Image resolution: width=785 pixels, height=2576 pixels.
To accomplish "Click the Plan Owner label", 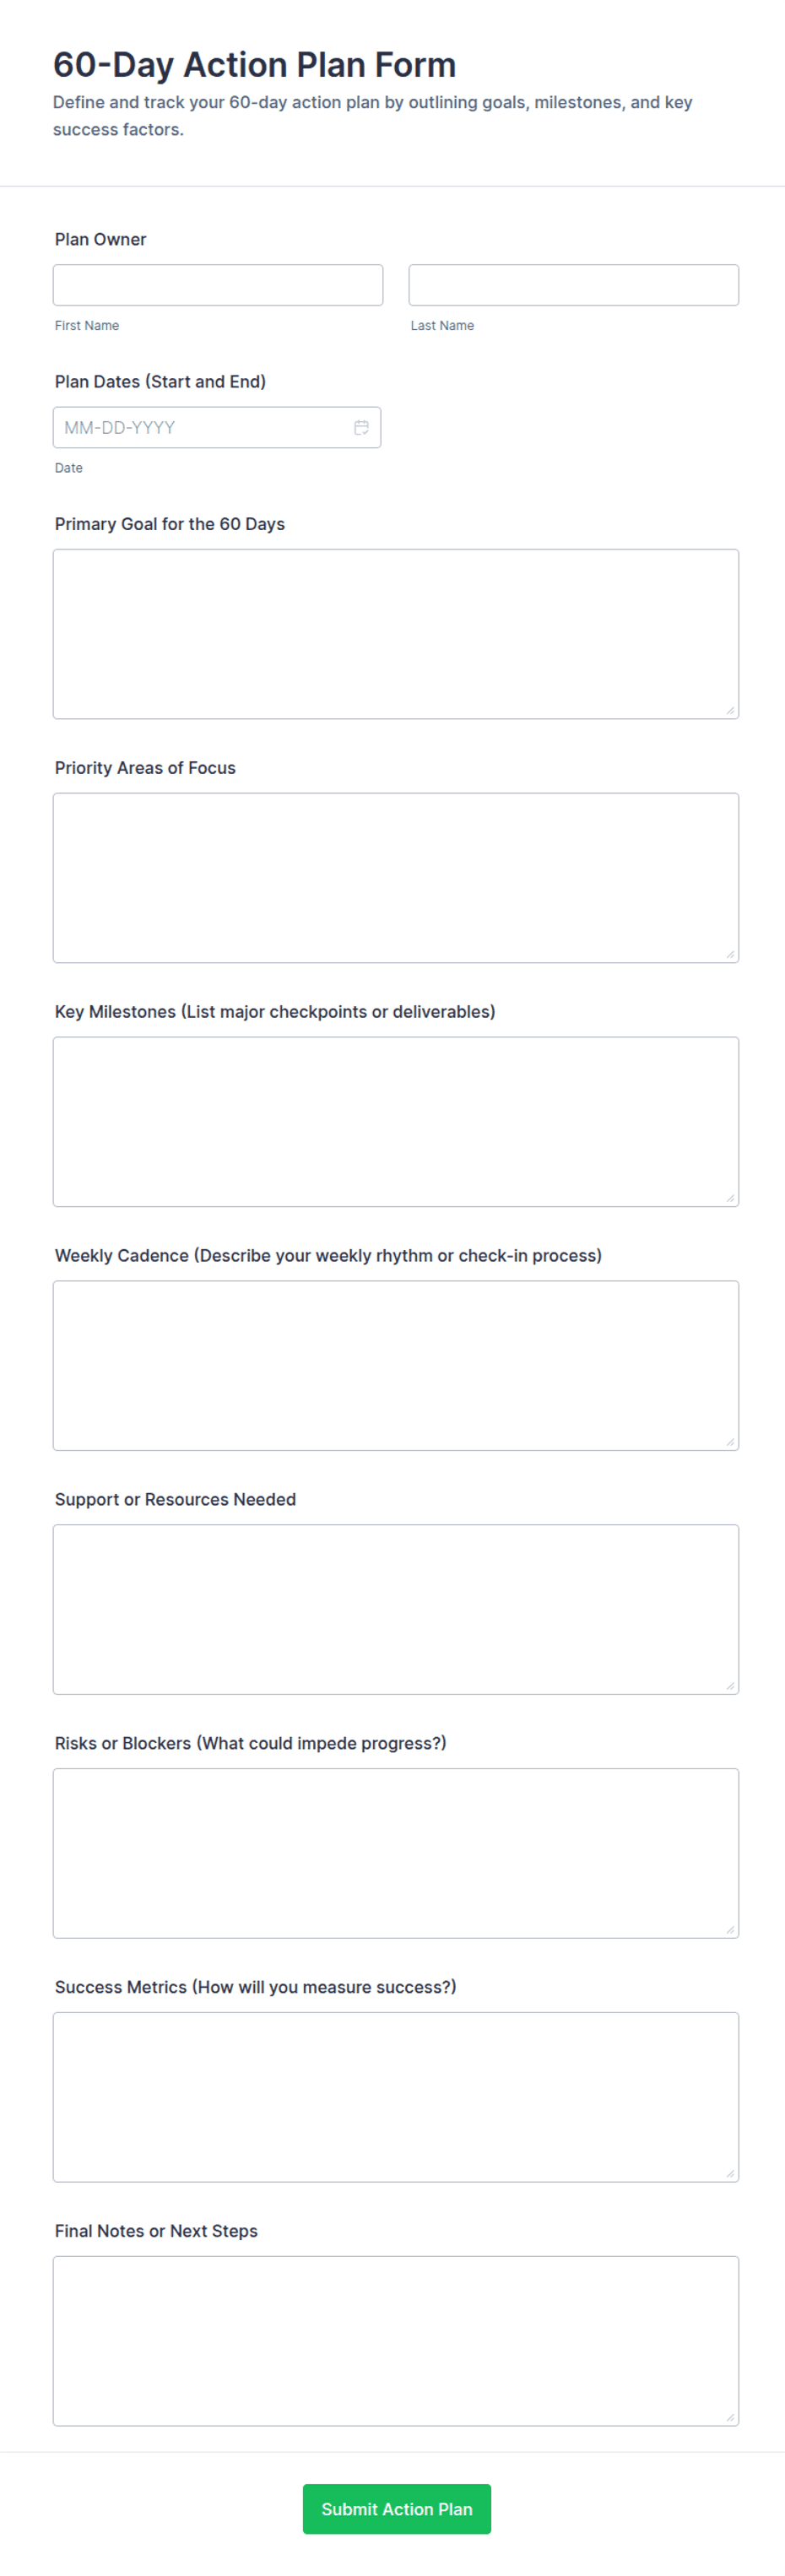I will coord(100,239).
